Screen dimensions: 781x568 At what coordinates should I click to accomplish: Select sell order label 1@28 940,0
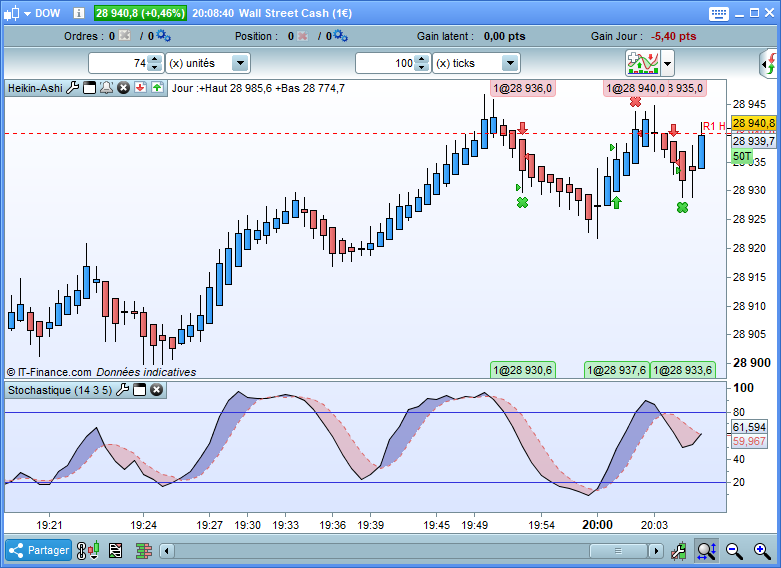tap(635, 88)
